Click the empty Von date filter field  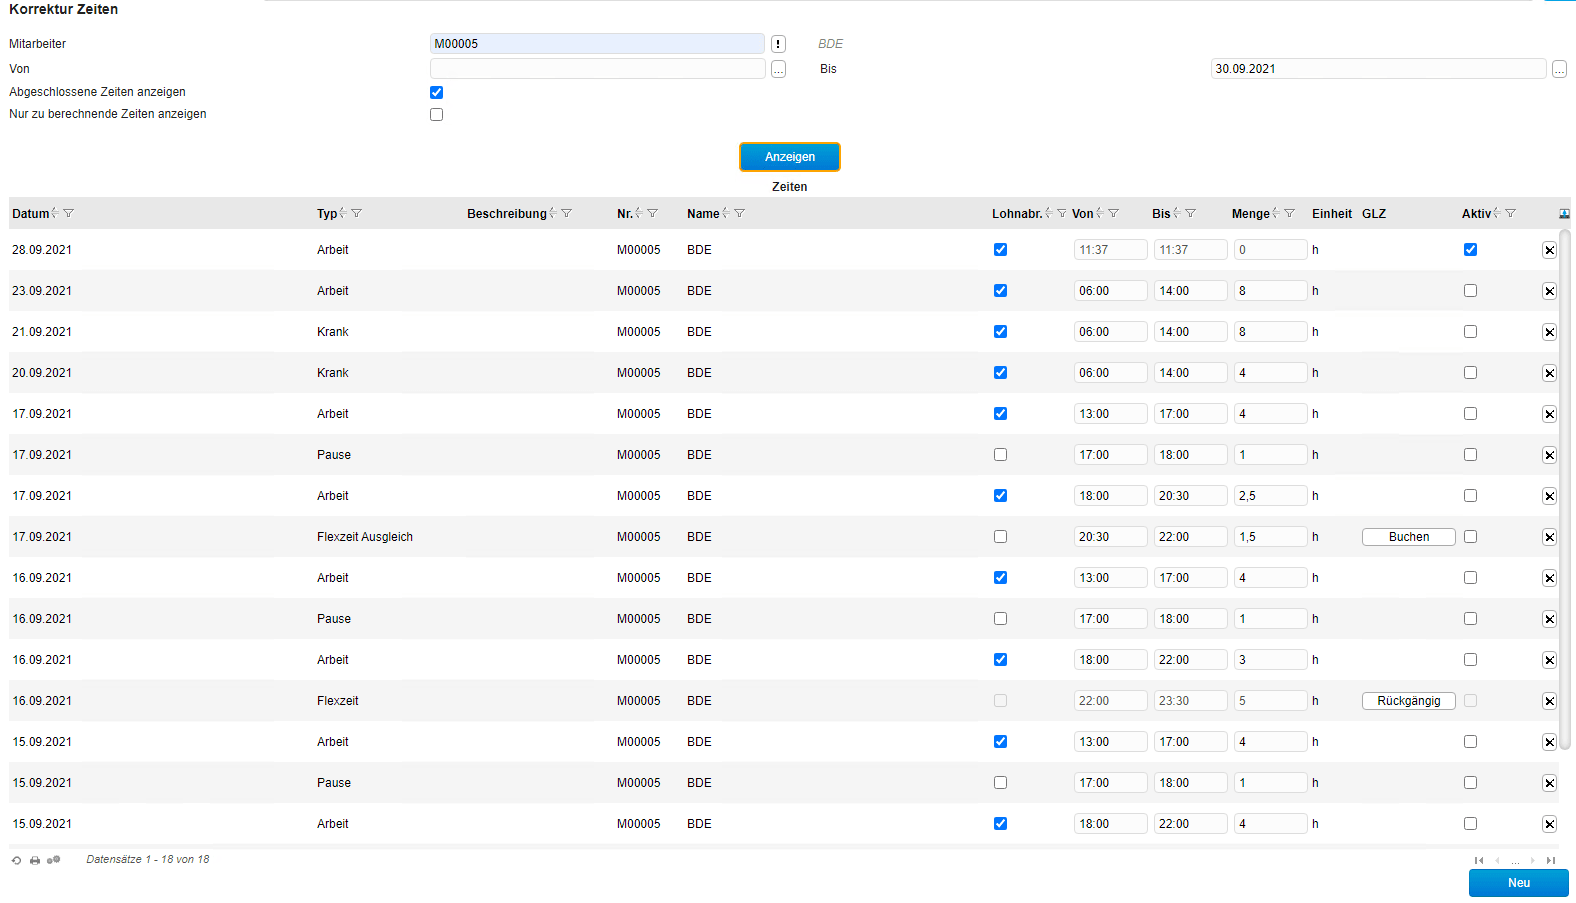point(597,69)
